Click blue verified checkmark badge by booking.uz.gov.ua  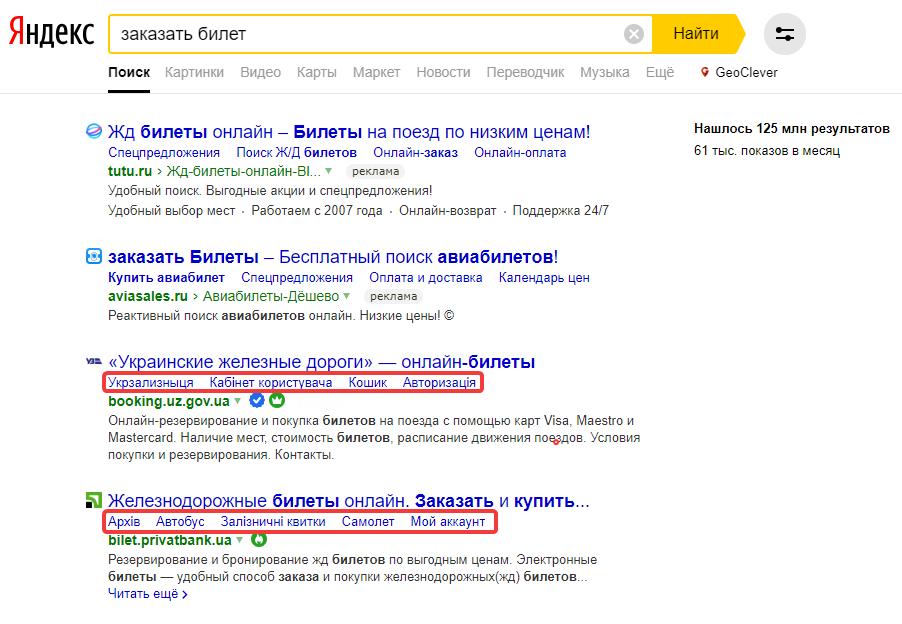pyautogui.click(x=256, y=401)
